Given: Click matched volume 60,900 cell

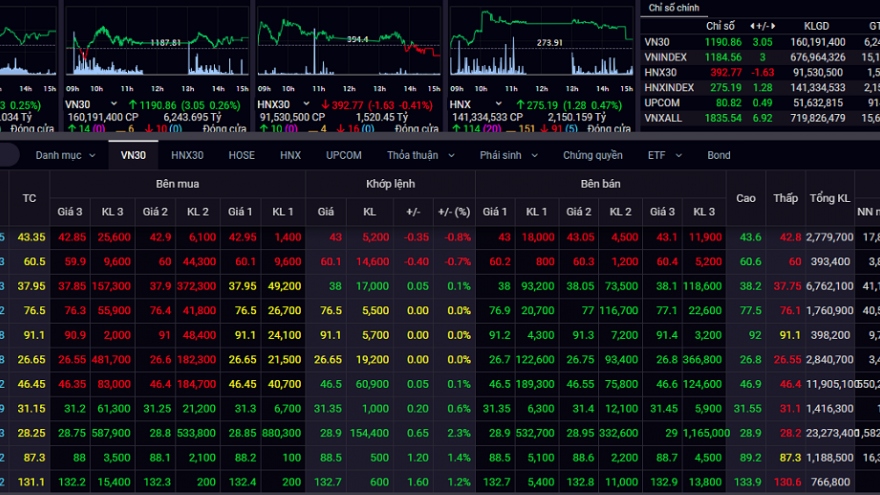Looking at the screenshot, I should point(372,384).
